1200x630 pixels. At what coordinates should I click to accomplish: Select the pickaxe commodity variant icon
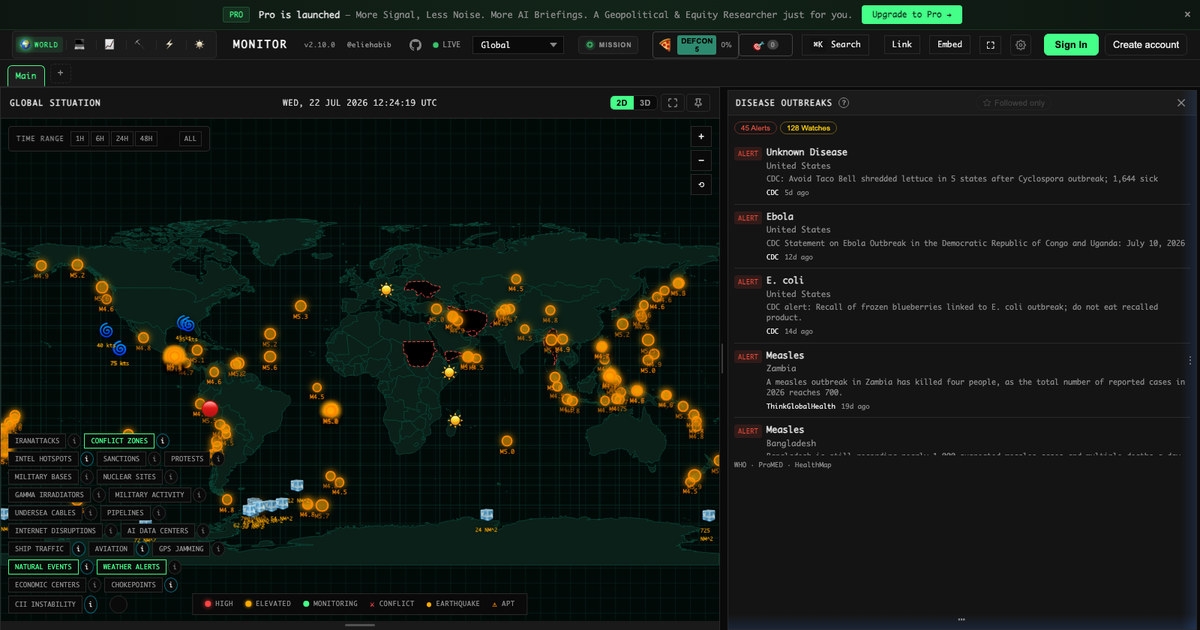(x=139, y=44)
